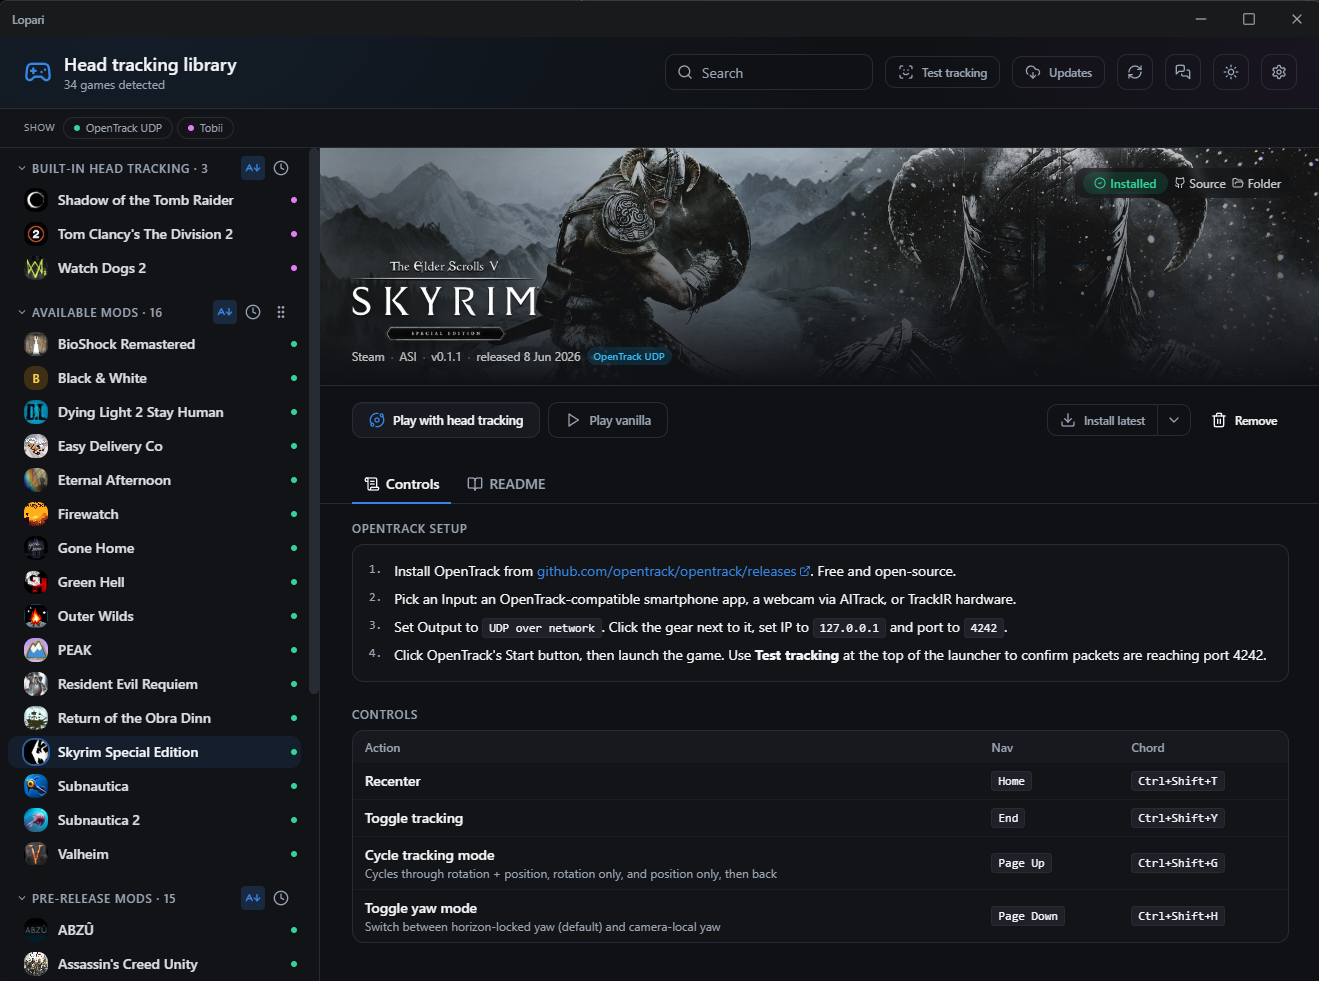Click Shadow of the Tomb Raider game icon
Viewport: 1319px width, 981px height.
[36, 200]
